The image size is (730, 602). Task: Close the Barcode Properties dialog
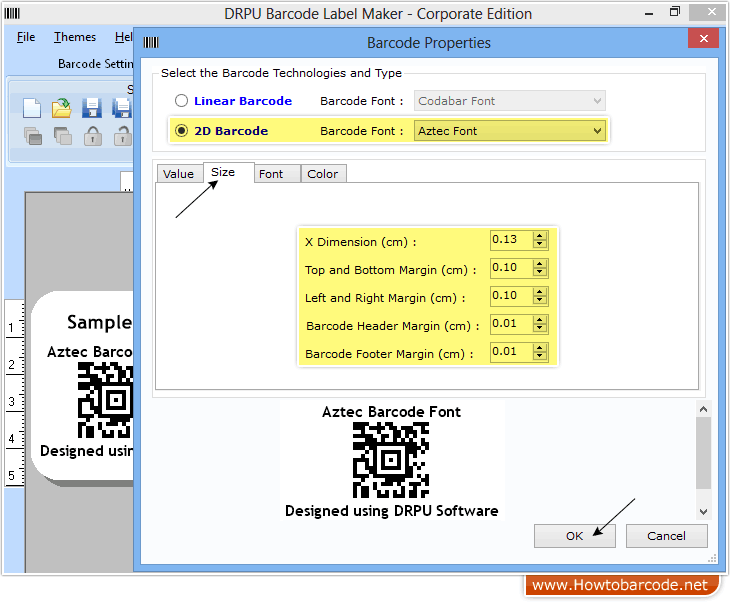tap(703, 38)
